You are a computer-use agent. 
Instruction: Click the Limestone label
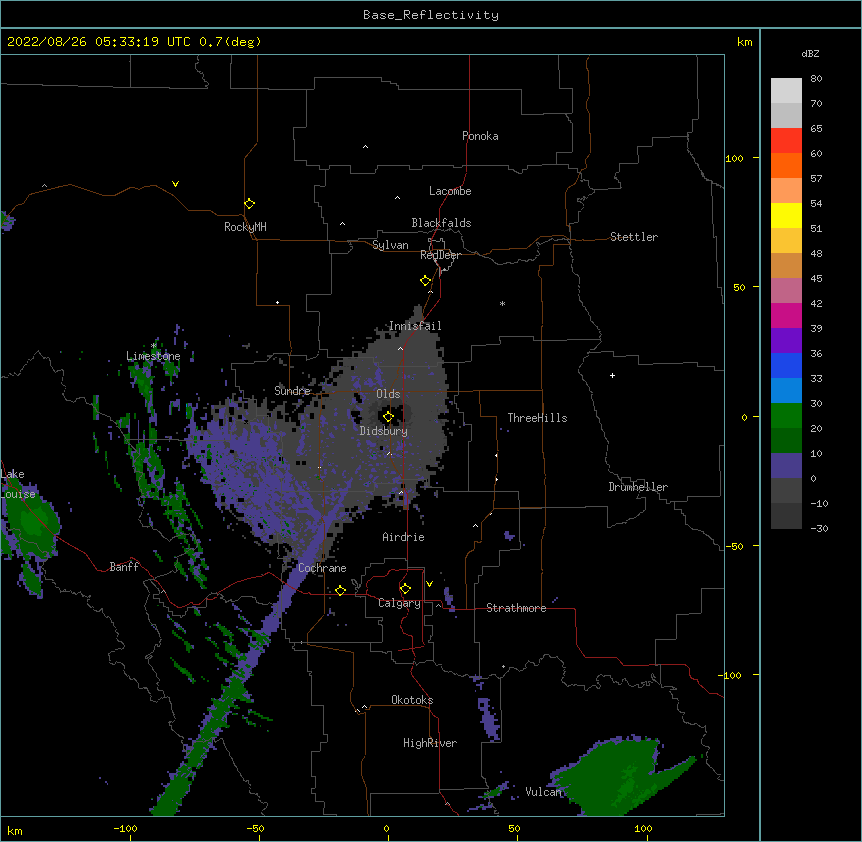click(x=153, y=356)
